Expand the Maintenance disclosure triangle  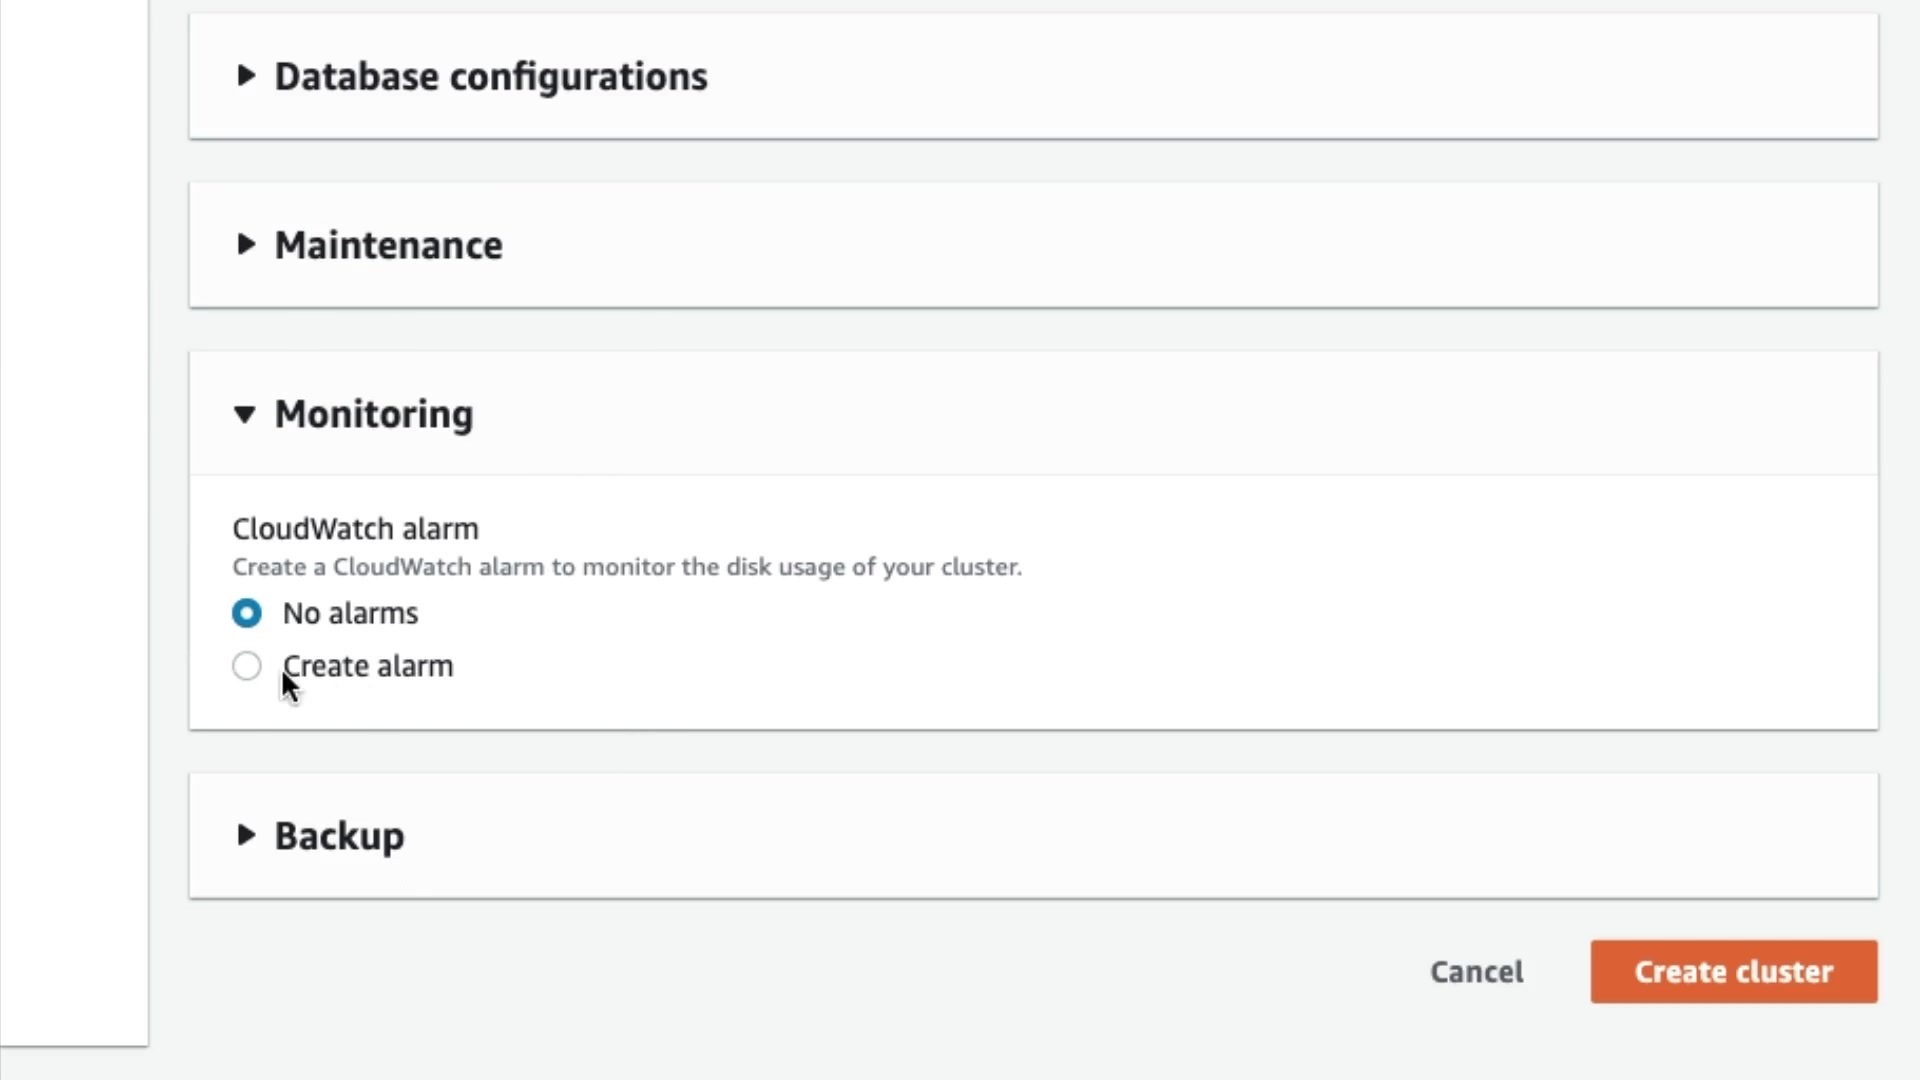point(245,245)
